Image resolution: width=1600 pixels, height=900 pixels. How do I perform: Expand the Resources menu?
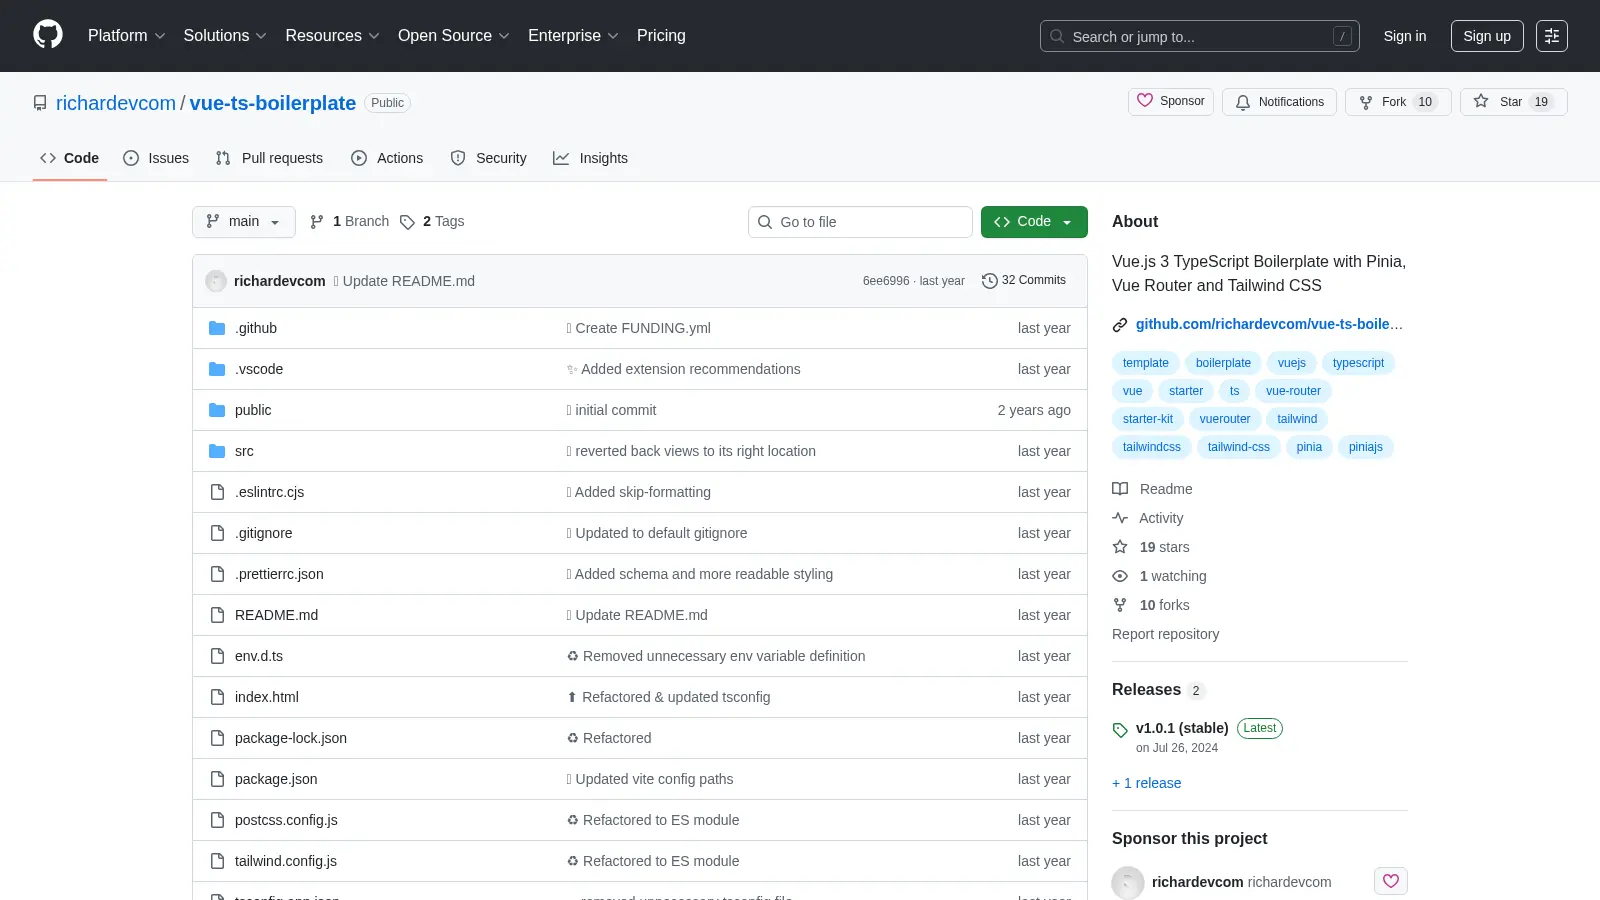pos(332,36)
